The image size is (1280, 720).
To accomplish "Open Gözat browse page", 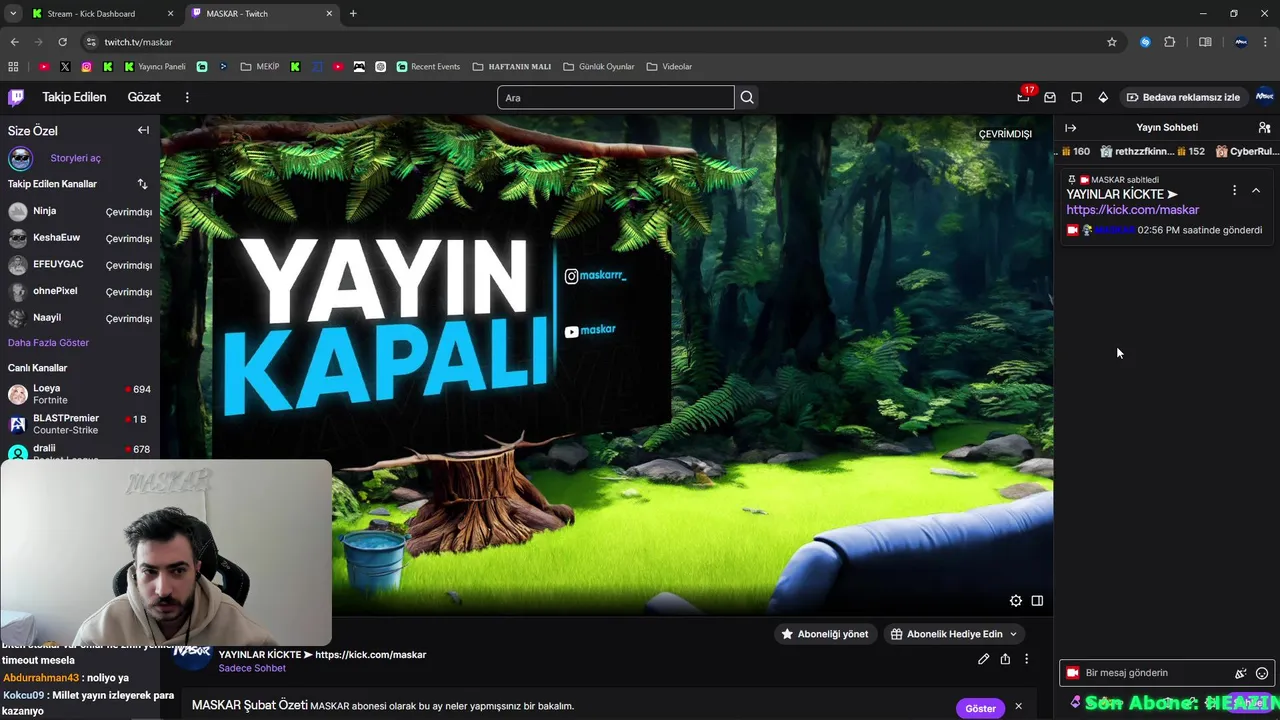I will click(x=144, y=97).
